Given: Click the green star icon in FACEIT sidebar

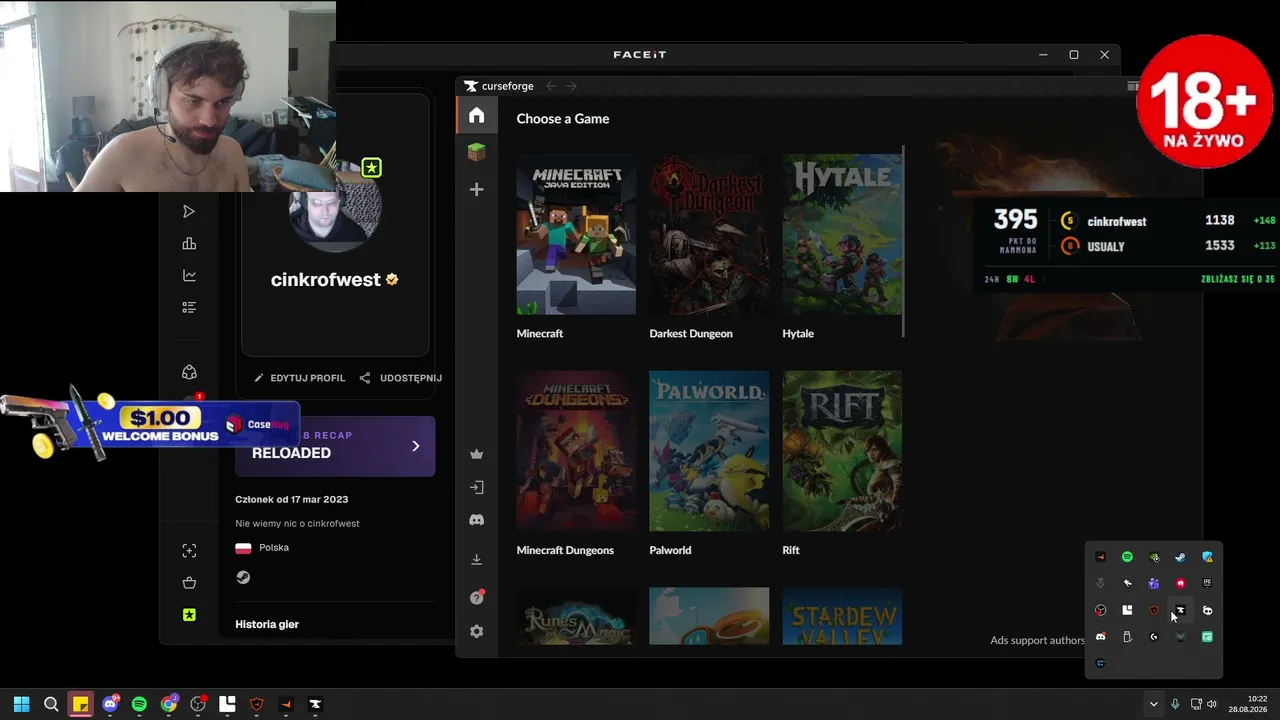Looking at the screenshot, I should click(189, 615).
